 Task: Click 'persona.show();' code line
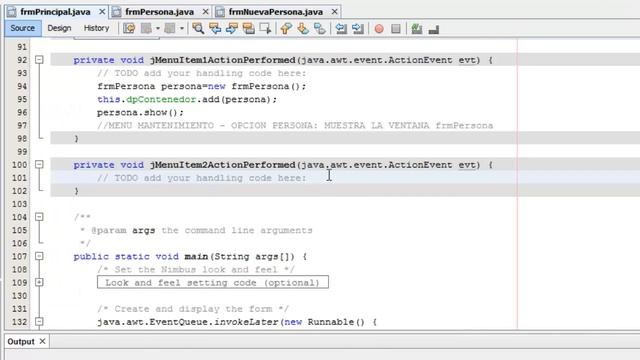pyautogui.click(x=140, y=112)
